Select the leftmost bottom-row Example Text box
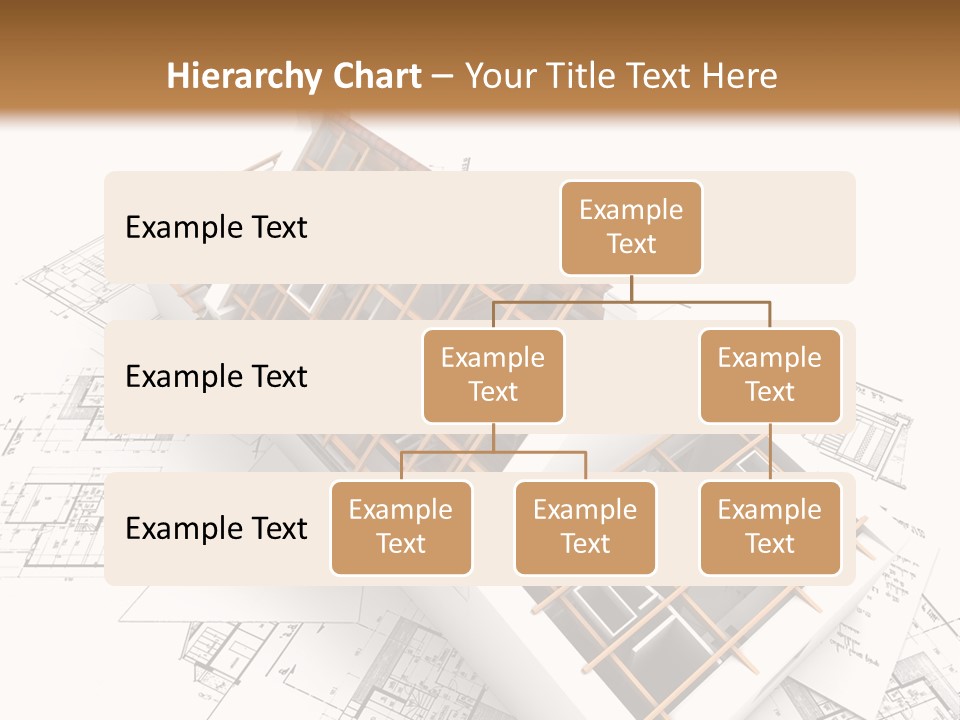960x720 pixels. click(401, 528)
